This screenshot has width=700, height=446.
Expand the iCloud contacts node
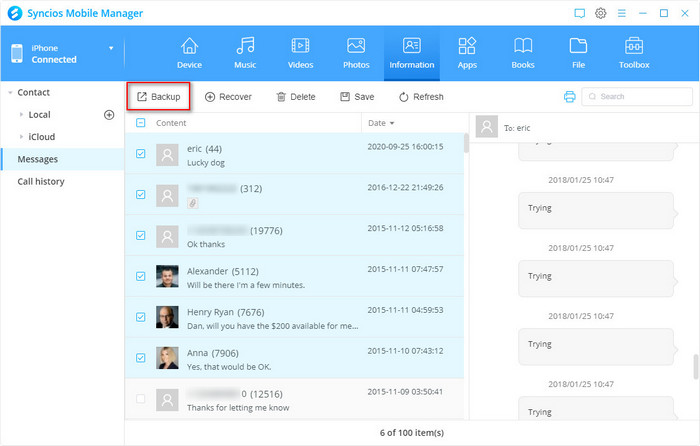21,137
